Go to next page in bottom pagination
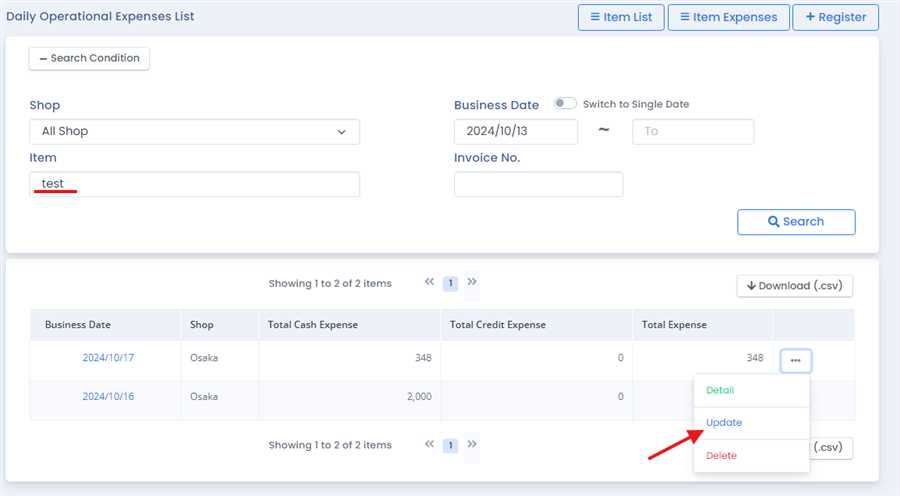This screenshot has height=496, width=900. [472, 444]
